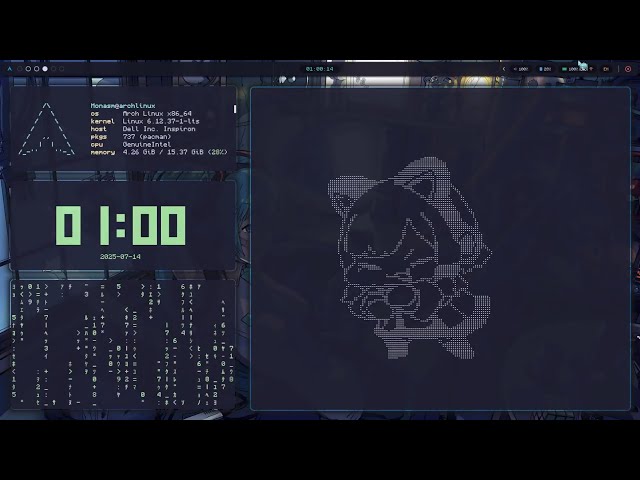Image resolution: width=640 pixels, height=480 pixels.
Task: Focus the matrix rain terminal window
Action: point(123,344)
